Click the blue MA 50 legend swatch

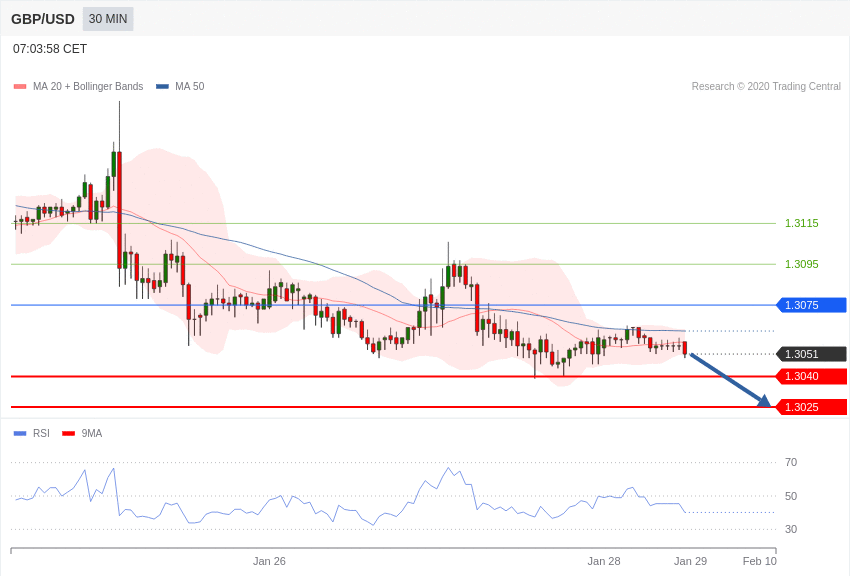coord(162,87)
